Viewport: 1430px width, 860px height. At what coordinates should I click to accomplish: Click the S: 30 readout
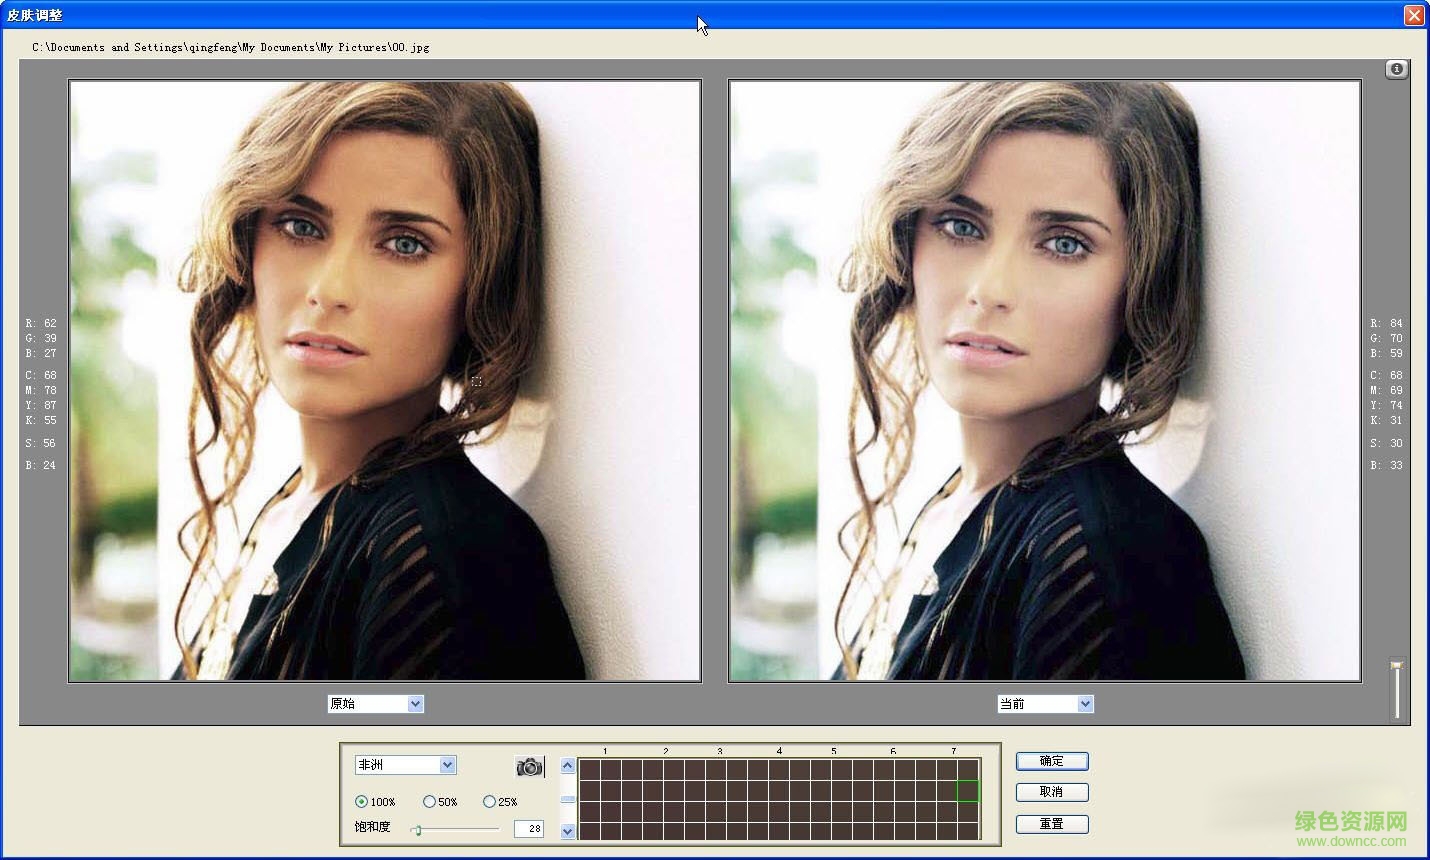1387,443
